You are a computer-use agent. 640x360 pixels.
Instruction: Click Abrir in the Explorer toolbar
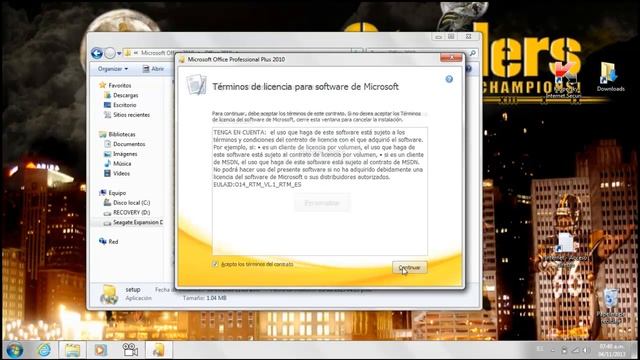pyautogui.click(x=153, y=69)
